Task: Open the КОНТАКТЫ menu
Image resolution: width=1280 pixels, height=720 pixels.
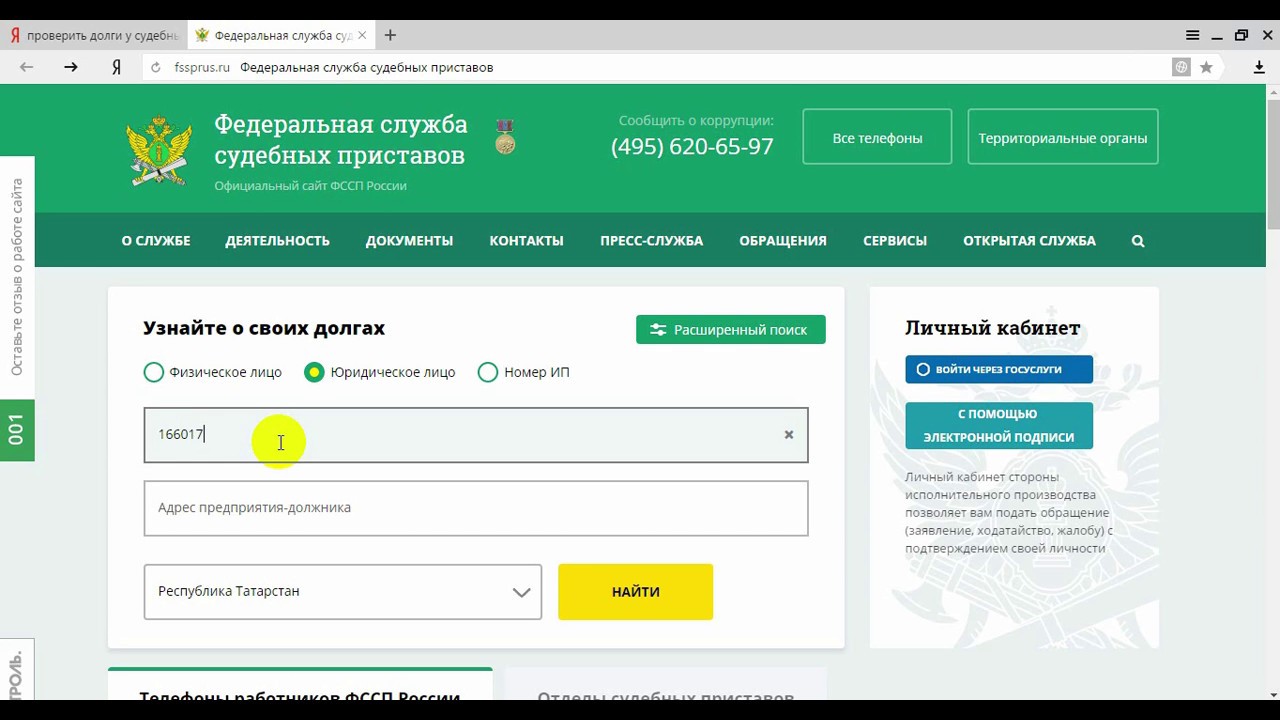Action: [526, 241]
